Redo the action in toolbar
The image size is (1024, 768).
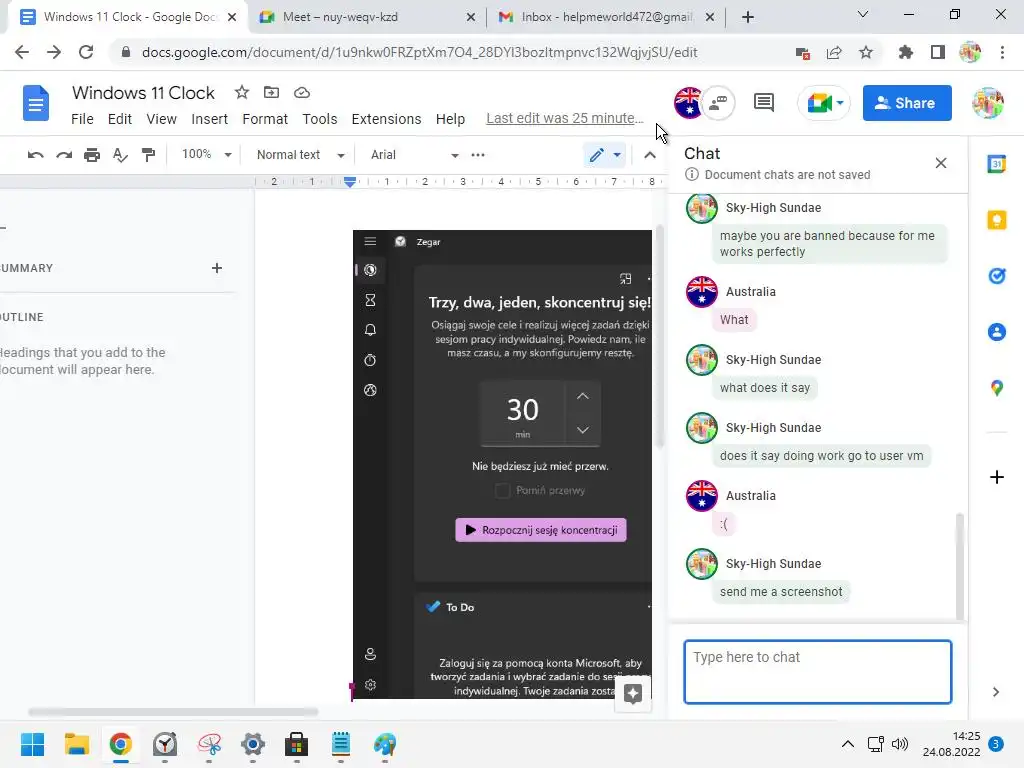[64, 155]
